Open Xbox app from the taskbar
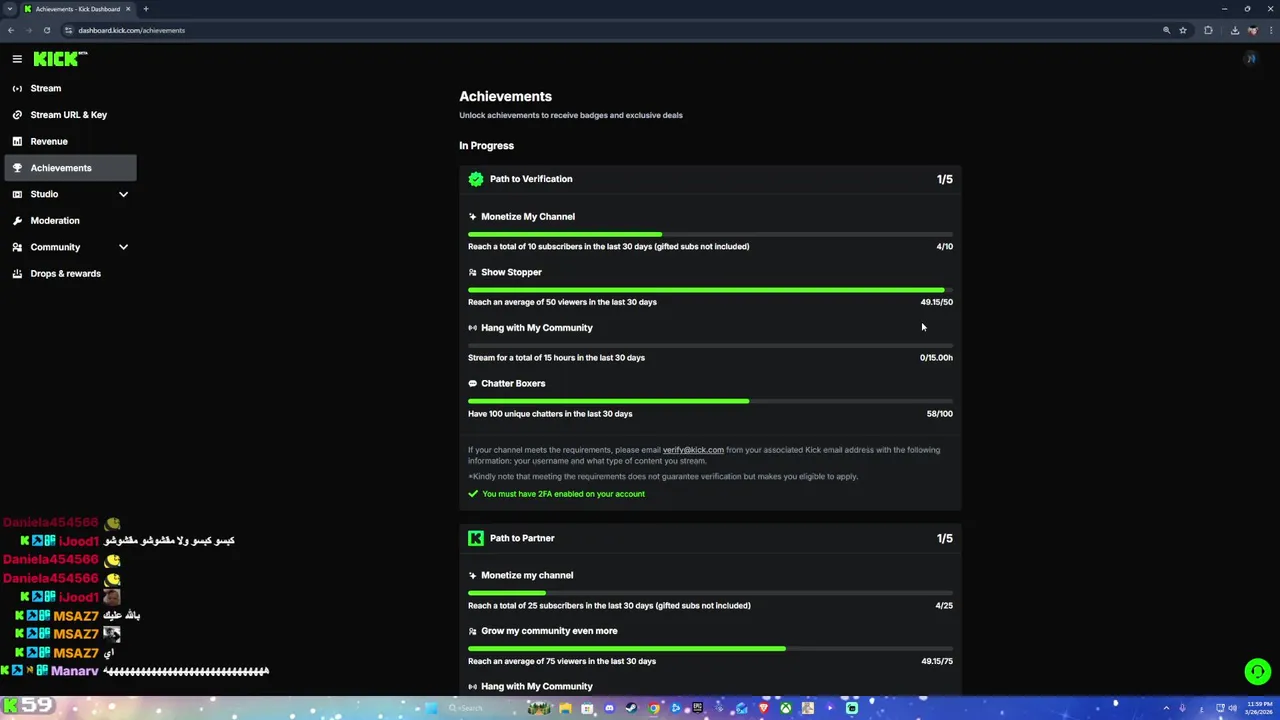The width and height of the screenshot is (1280, 720). click(x=786, y=708)
